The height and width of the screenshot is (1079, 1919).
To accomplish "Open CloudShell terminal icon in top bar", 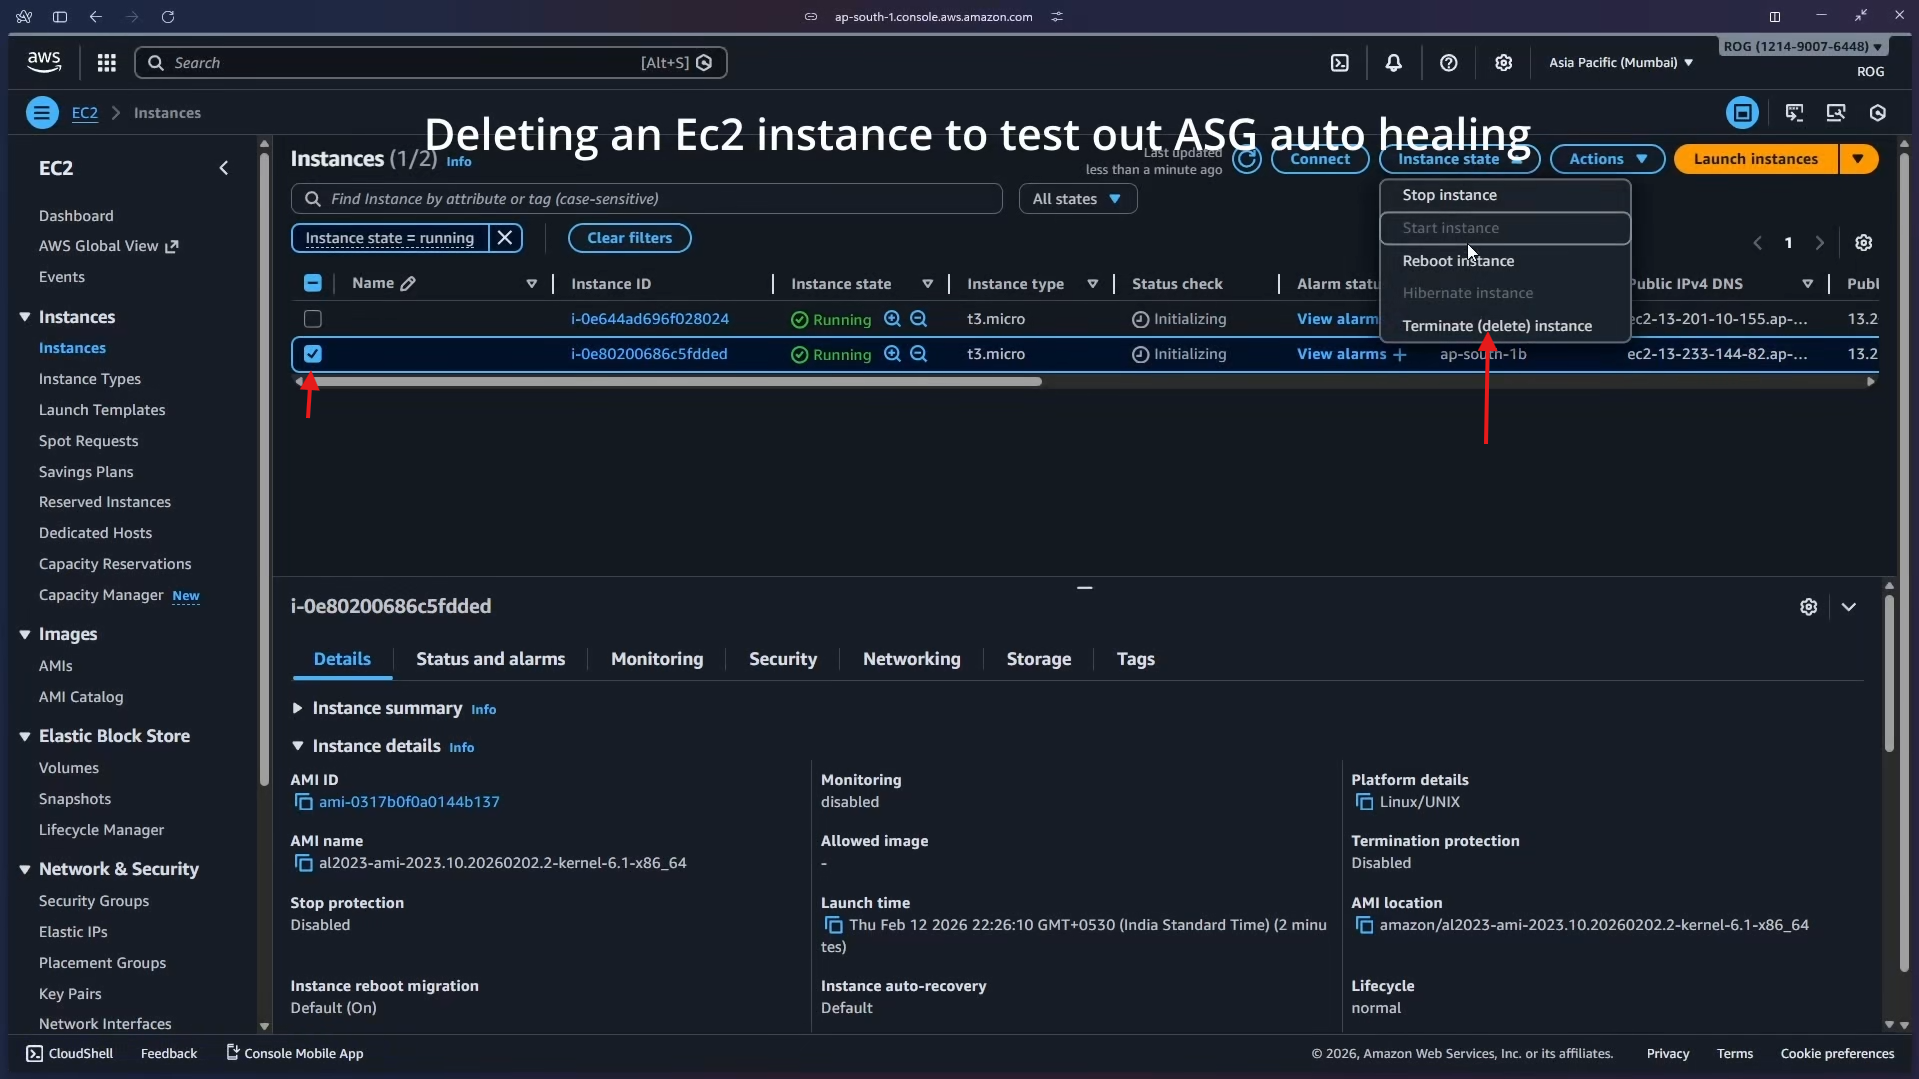I will 1340,62.
